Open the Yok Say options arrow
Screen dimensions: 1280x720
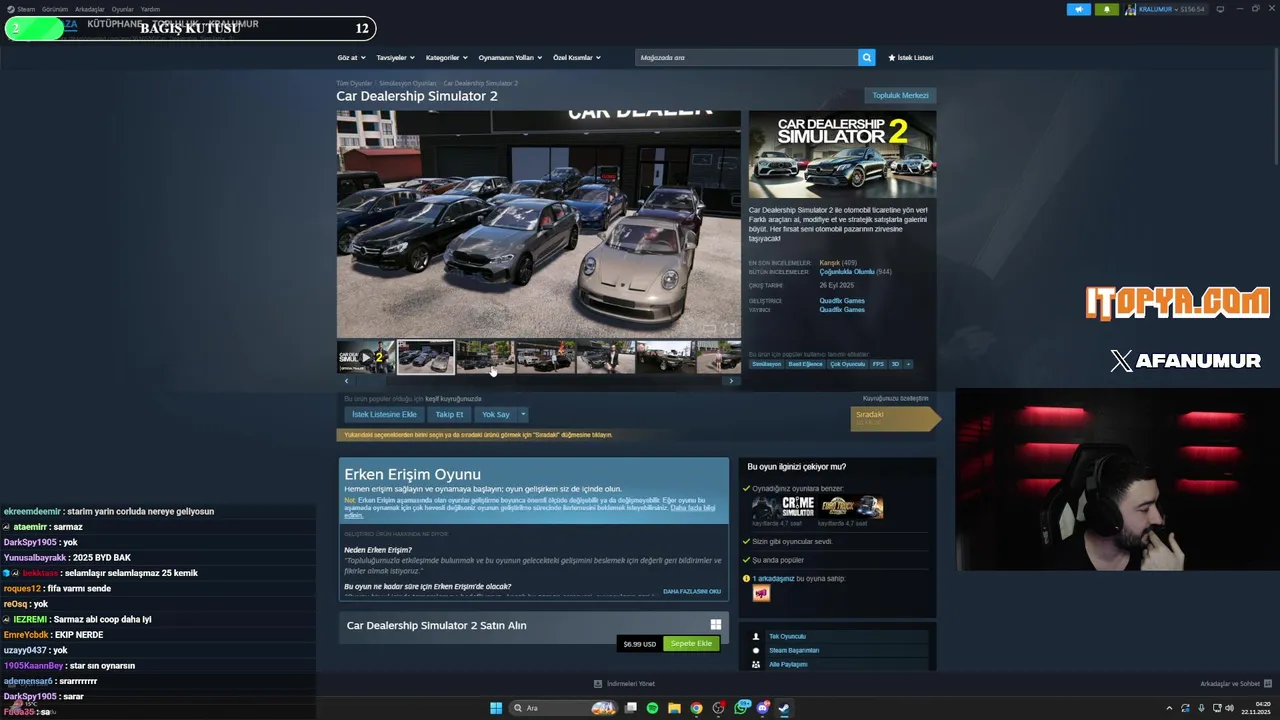pyautogui.click(x=522, y=414)
